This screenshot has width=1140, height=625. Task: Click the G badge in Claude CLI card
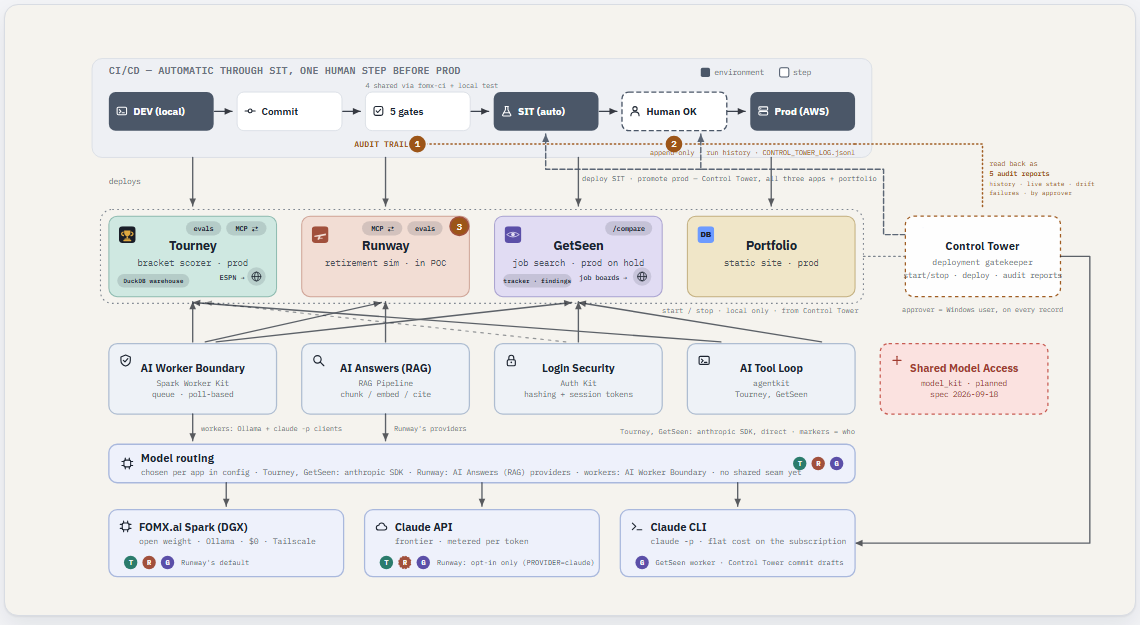click(x=642, y=562)
